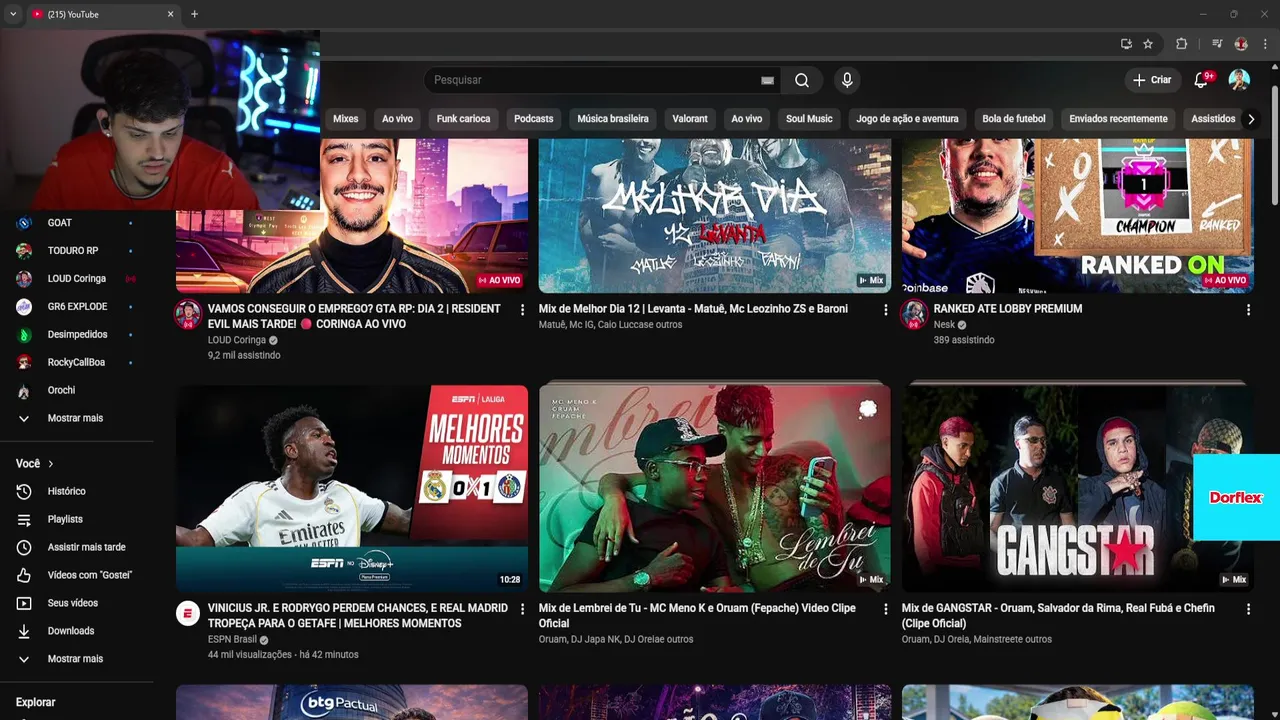Screen dimensions: 1280x720
Task: Open LOUD Coringa channel avatar beside video title
Action: pyautogui.click(x=188, y=314)
